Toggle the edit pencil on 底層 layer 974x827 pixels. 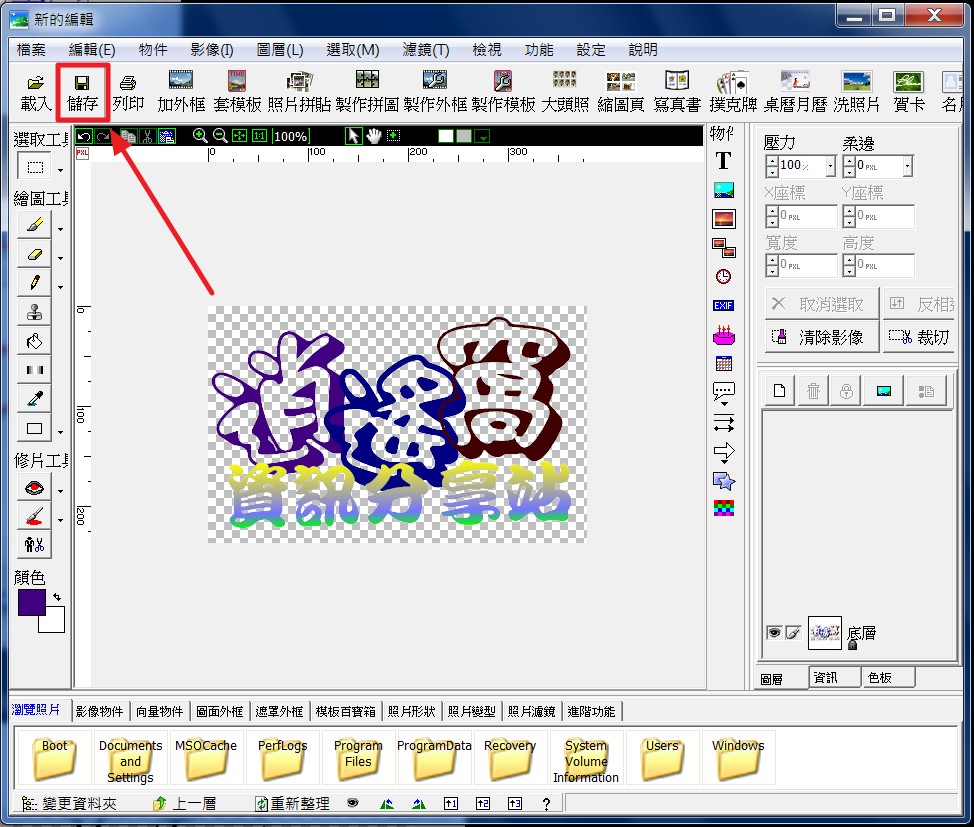click(x=793, y=633)
